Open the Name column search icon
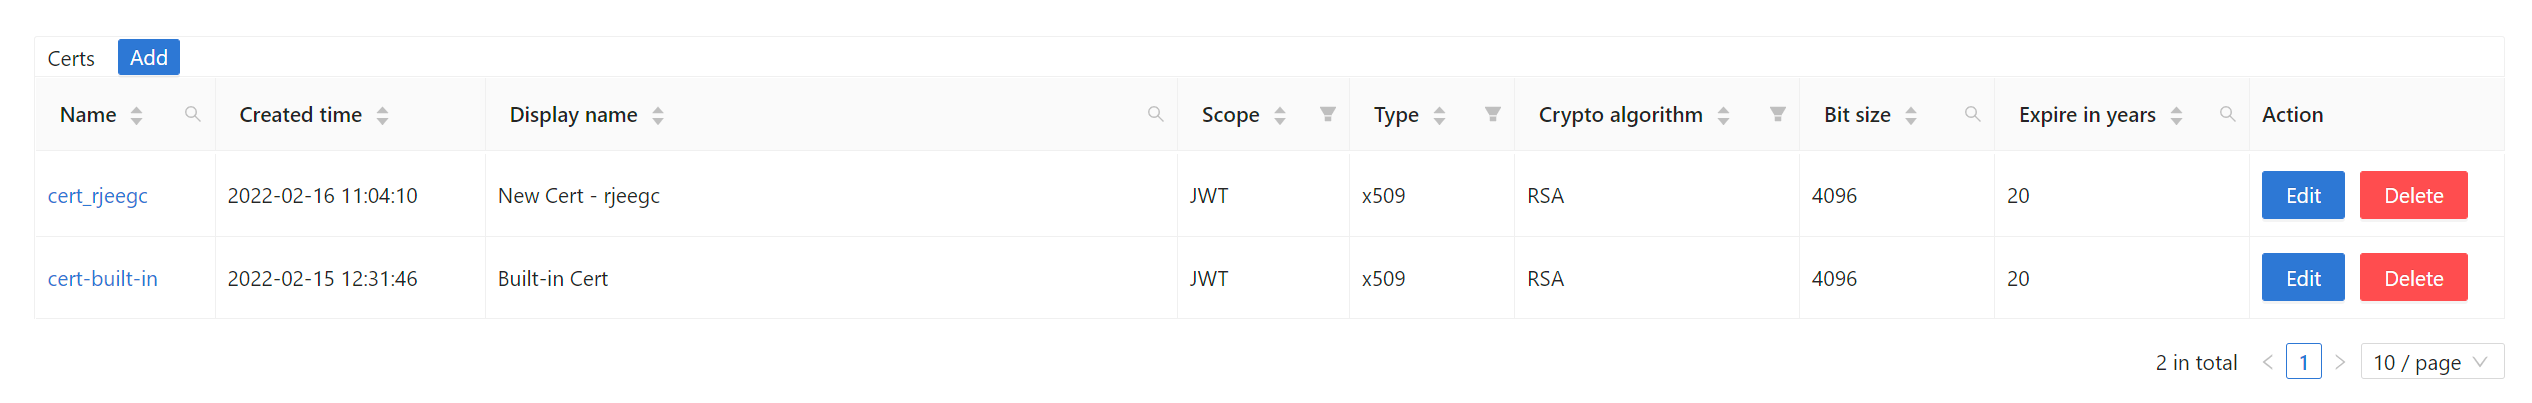 pos(193,114)
